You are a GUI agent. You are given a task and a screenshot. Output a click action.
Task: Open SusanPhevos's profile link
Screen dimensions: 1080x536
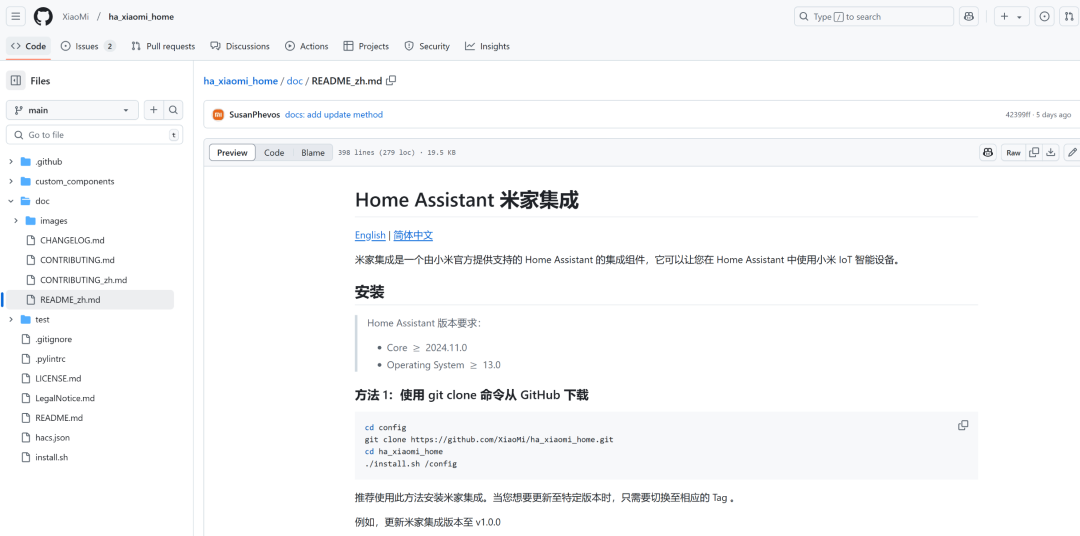click(x=254, y=115)
